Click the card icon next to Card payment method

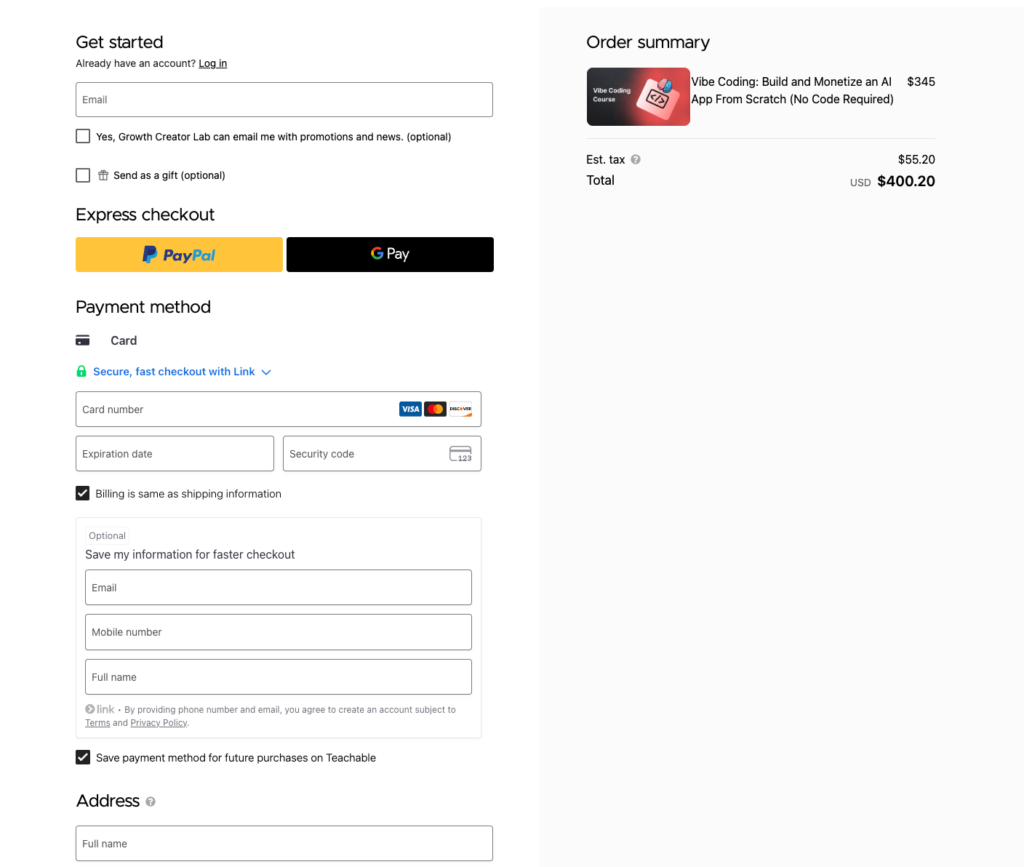pos(82,340)
